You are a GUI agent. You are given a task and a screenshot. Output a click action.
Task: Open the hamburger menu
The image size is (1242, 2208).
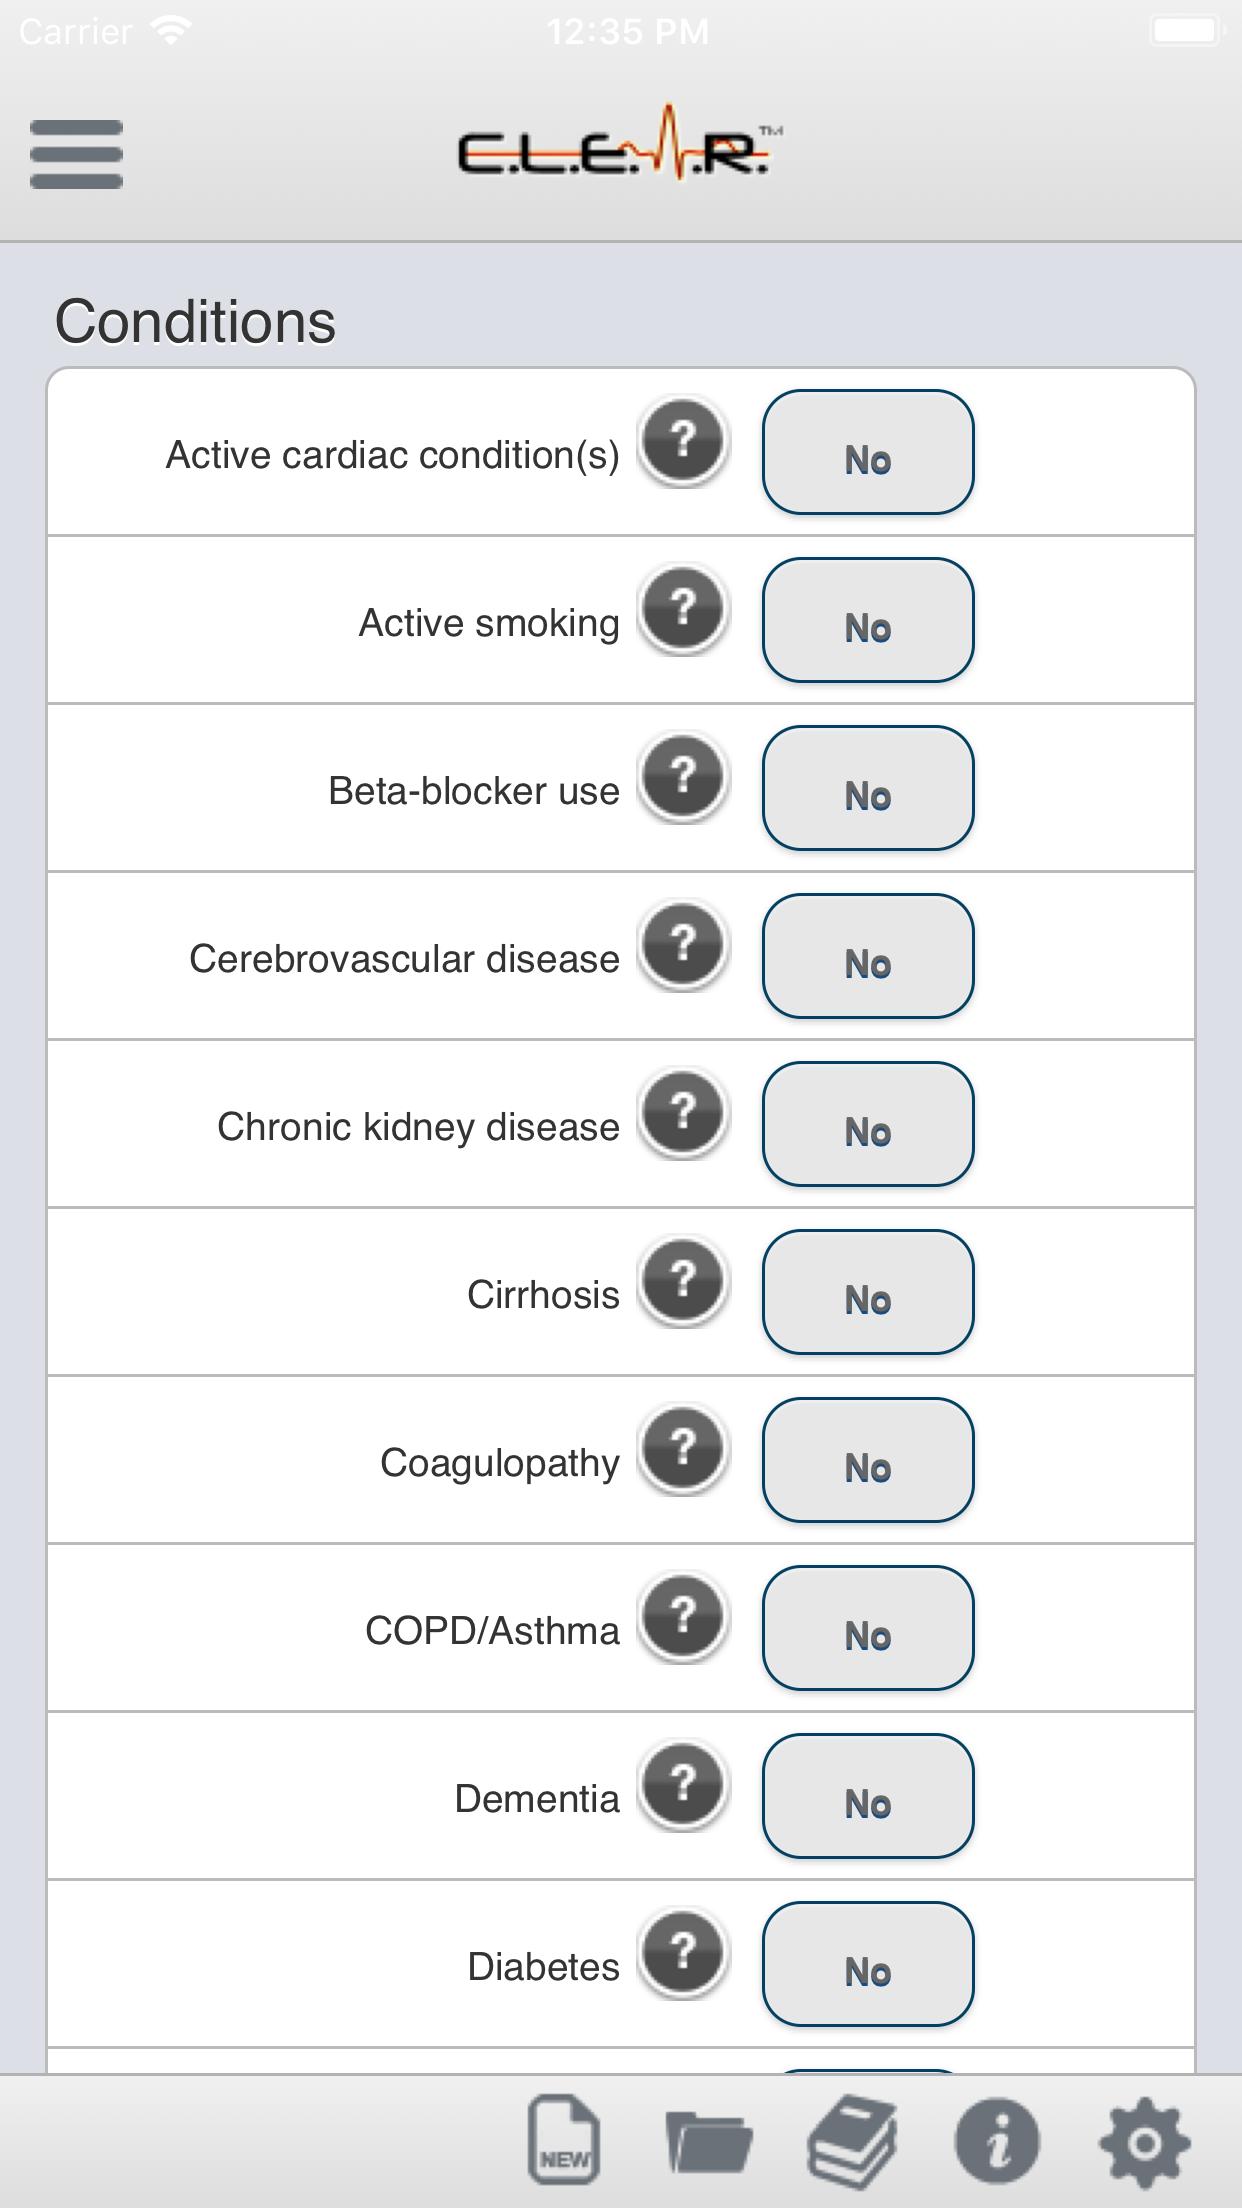(76, 154)
